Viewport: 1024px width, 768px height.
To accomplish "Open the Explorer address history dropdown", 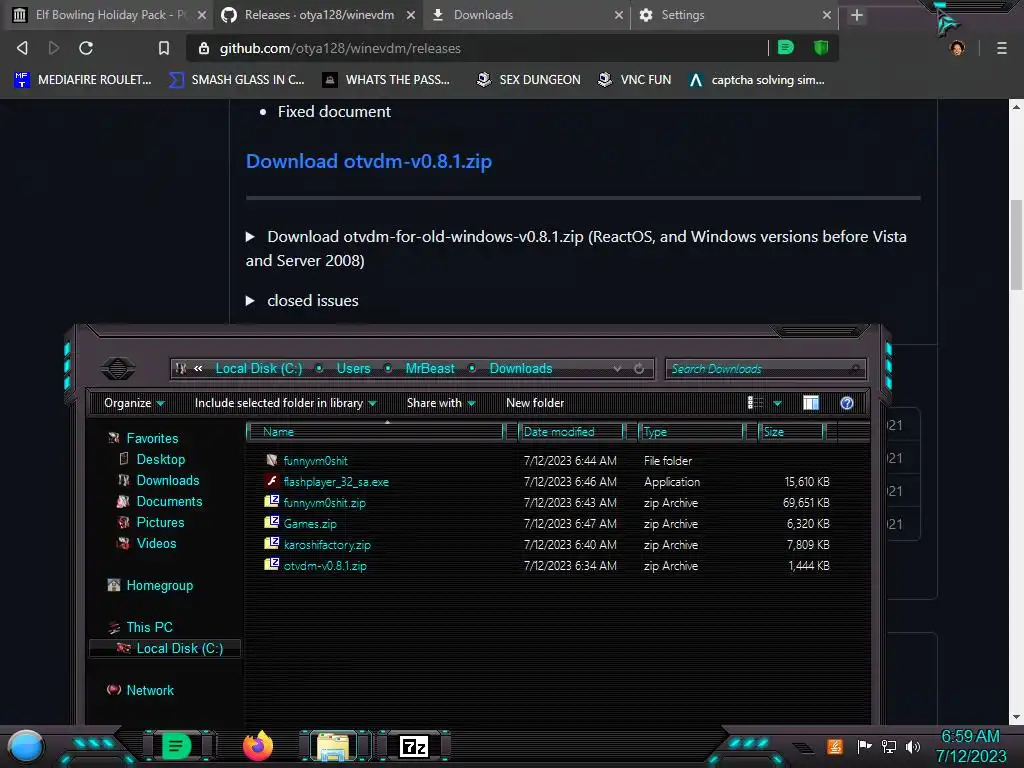I will [x=617, y=369].
